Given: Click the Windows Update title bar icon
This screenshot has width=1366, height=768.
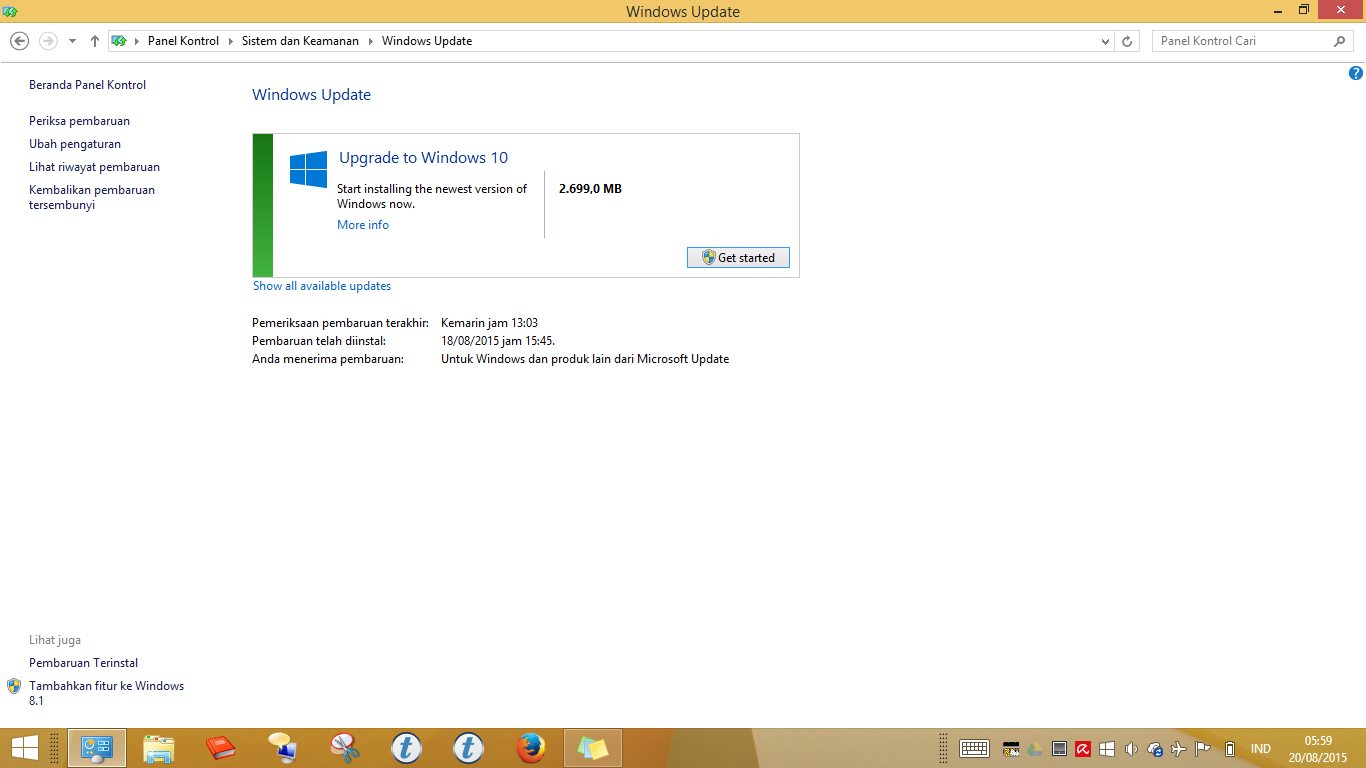Looking at the screenshot, I should pyautogui.click(x=10, y=11).
